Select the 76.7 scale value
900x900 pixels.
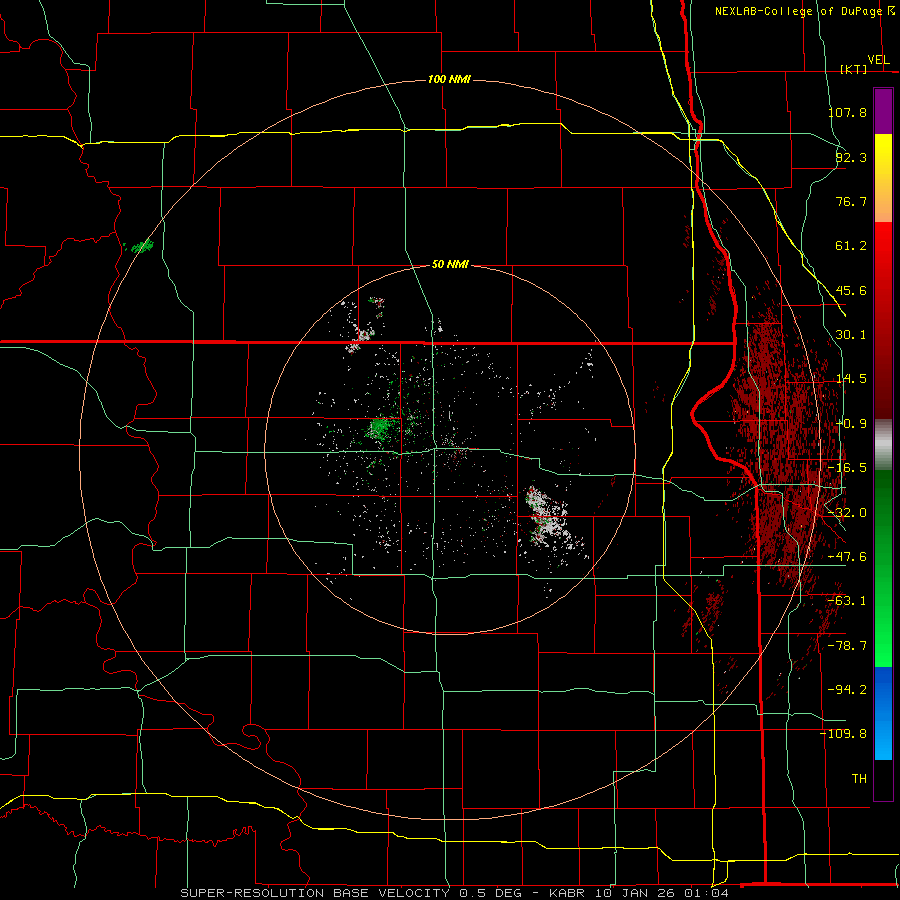851,201
